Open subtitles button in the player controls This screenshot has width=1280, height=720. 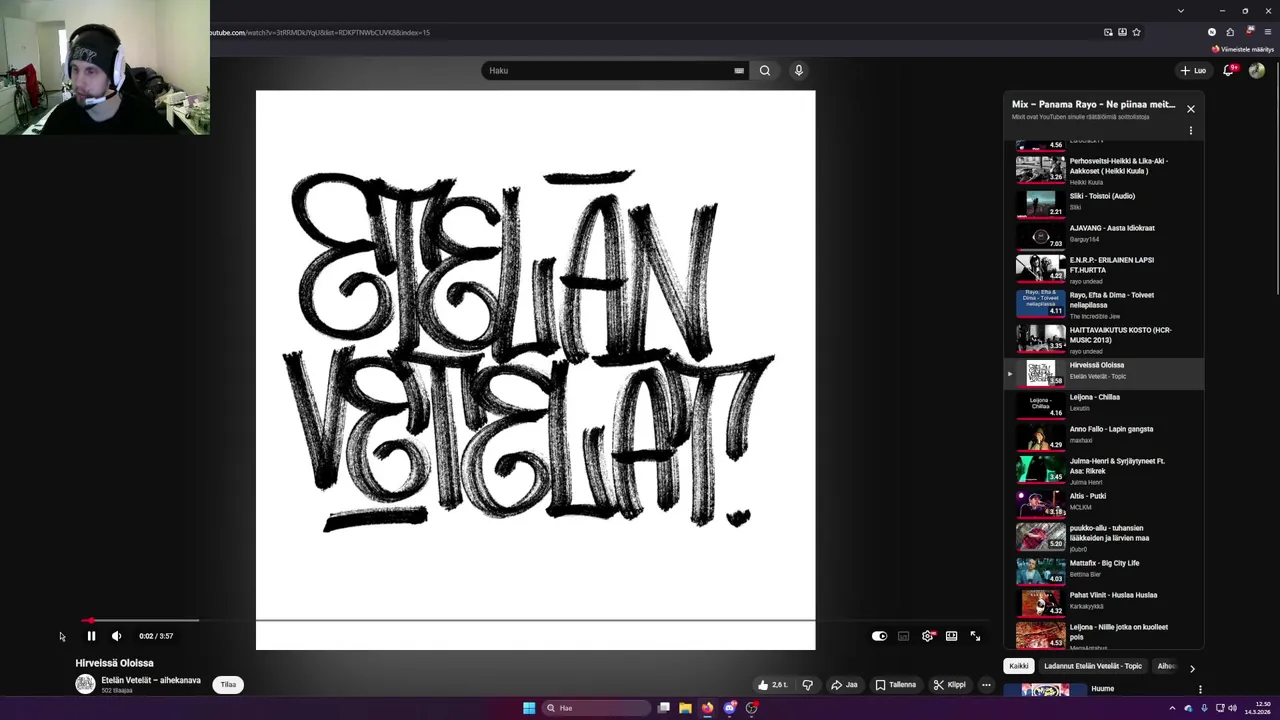[903, 636]
